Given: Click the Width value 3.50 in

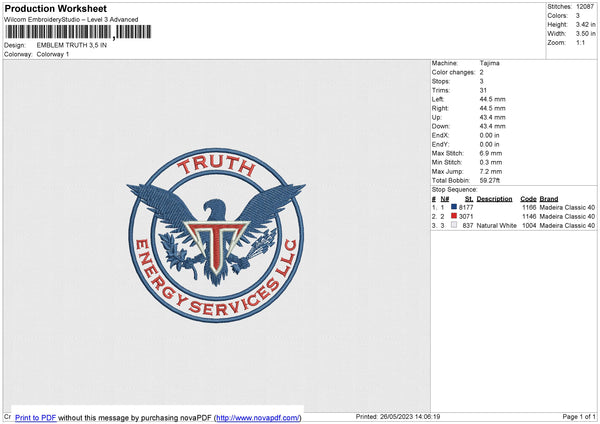Looking at the screenshot, I should pos(586,34).
